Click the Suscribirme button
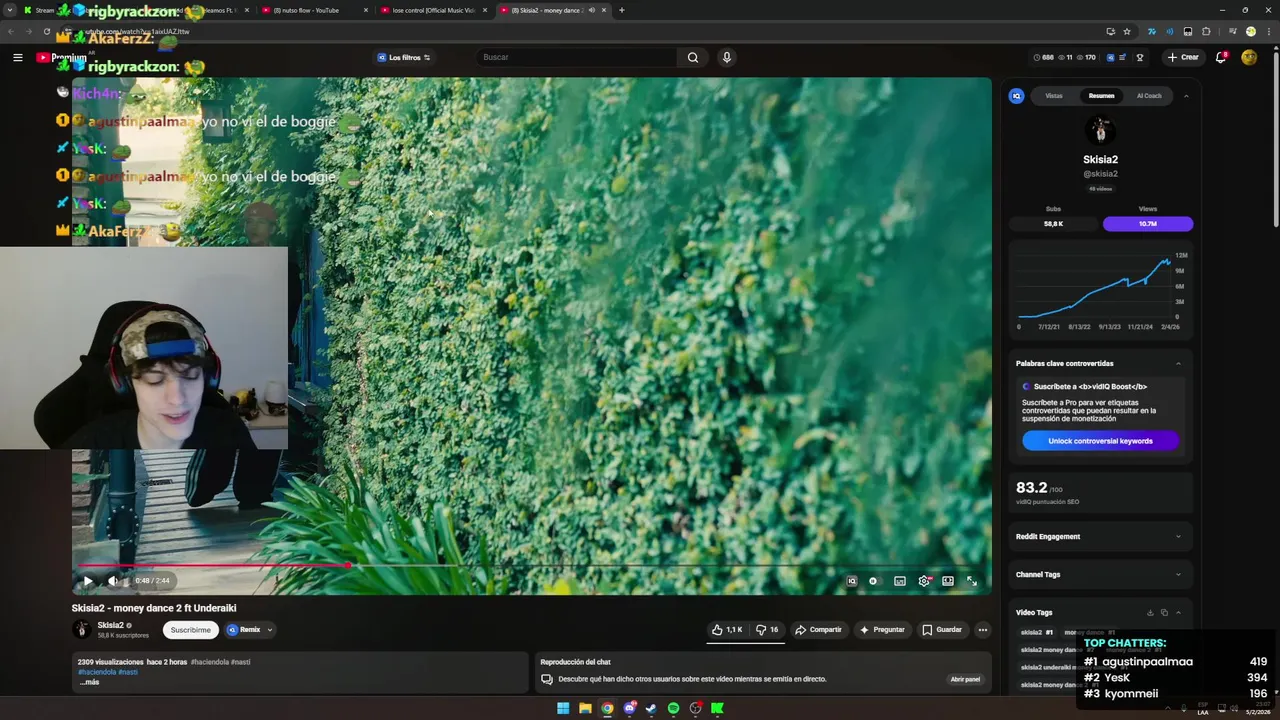The image size is (1280, 720). (190, 630)
